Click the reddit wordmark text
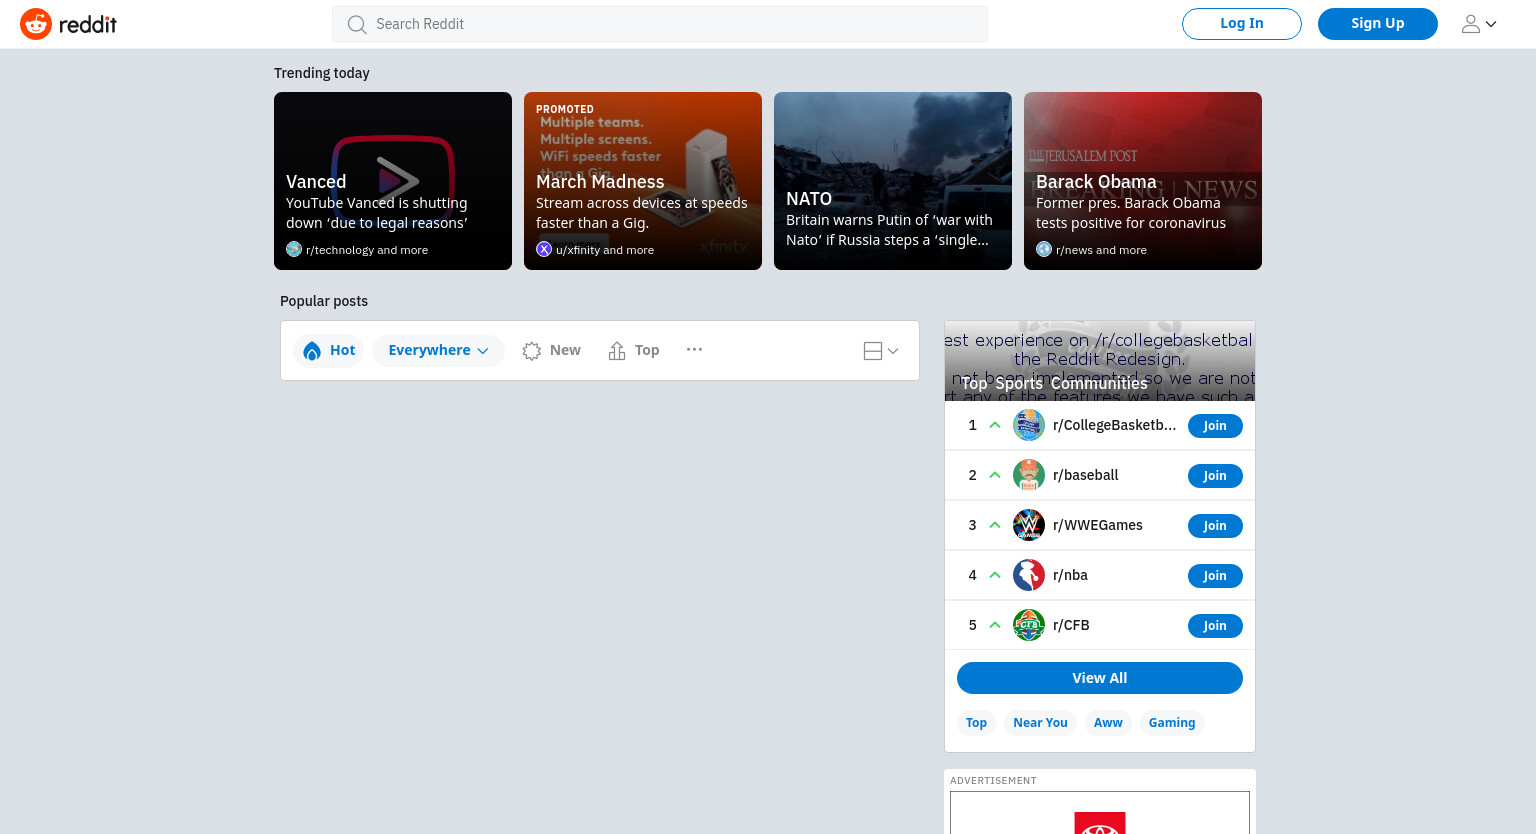This screenshot has width=1536, height=834. click(x=88, y=24)
